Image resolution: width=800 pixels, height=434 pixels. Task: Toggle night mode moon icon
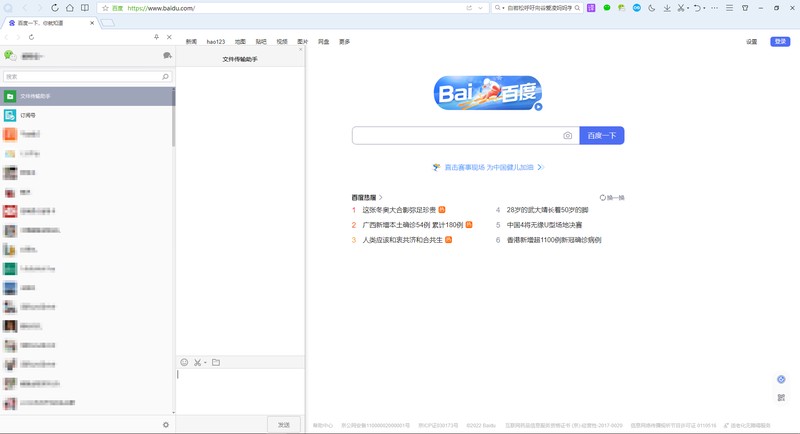click(x=651, y=8)
